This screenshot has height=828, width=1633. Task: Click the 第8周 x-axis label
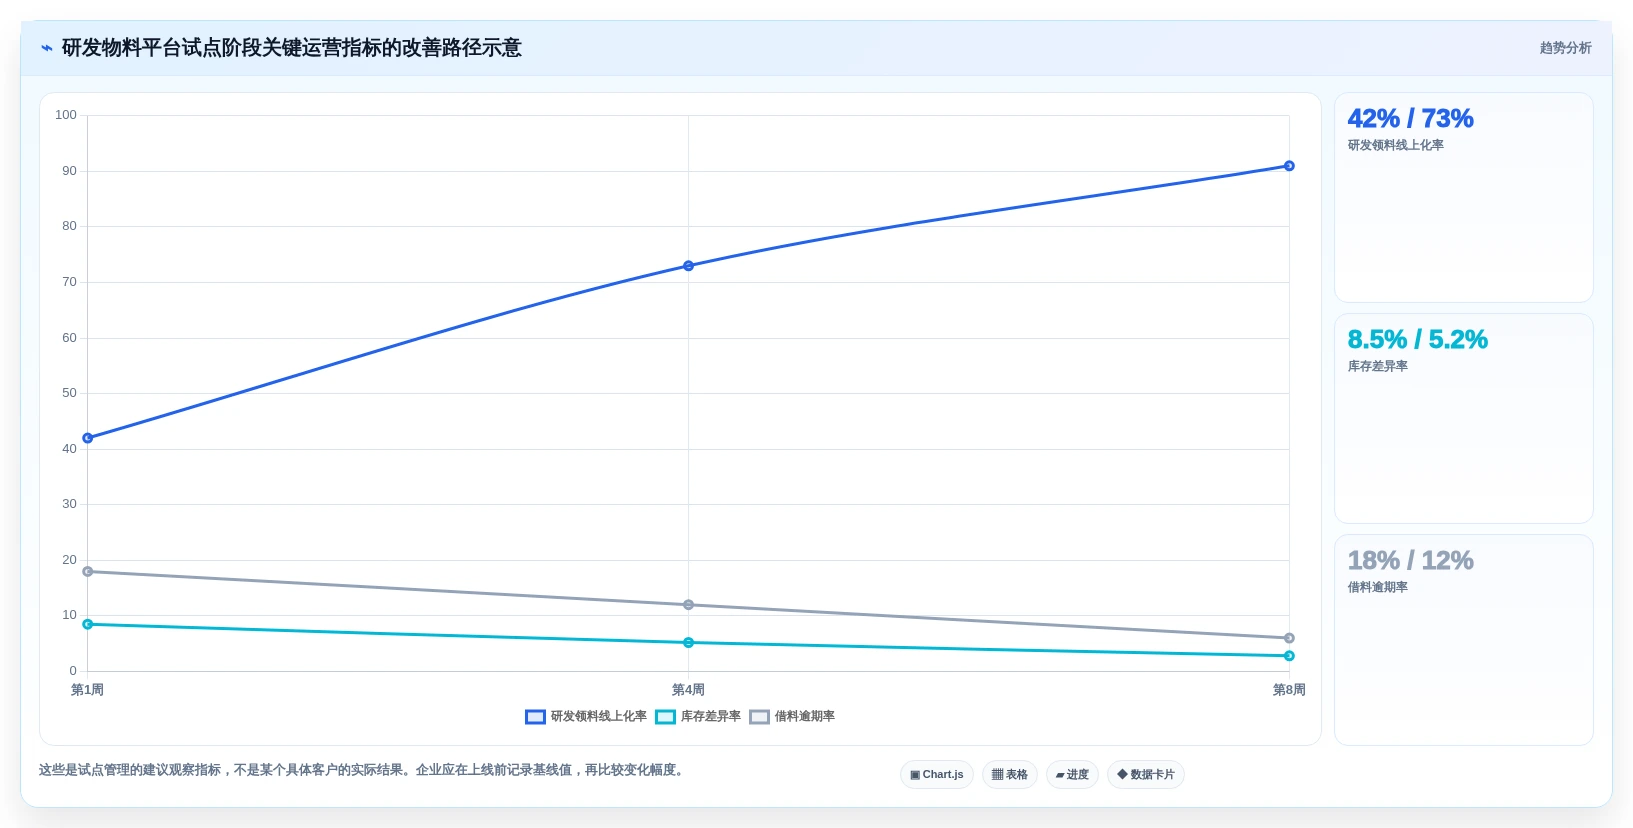(x=1289, y=690)
